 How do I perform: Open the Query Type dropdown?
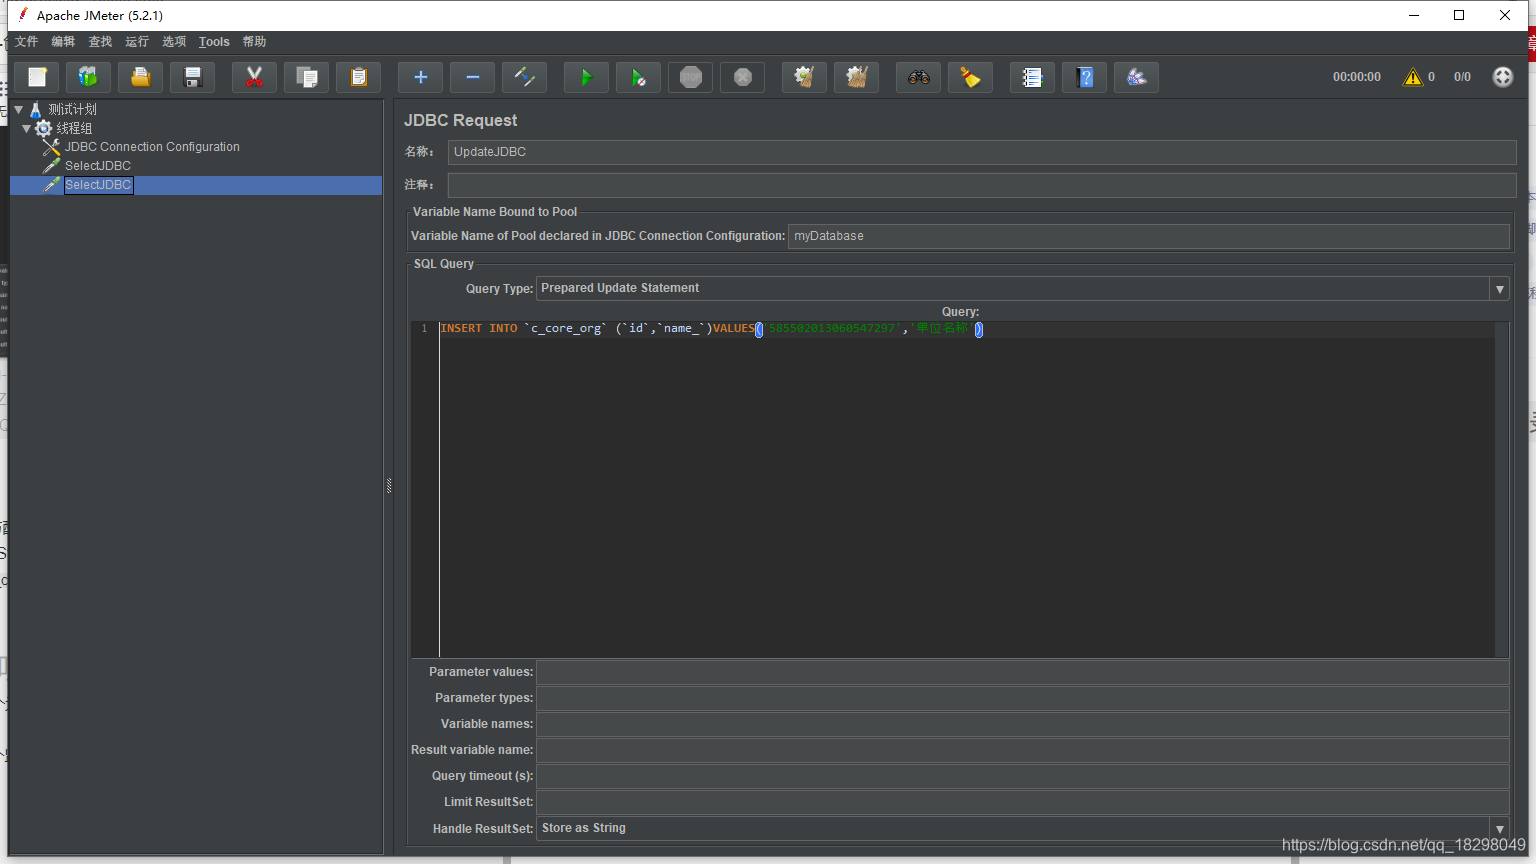(1499, 289)
